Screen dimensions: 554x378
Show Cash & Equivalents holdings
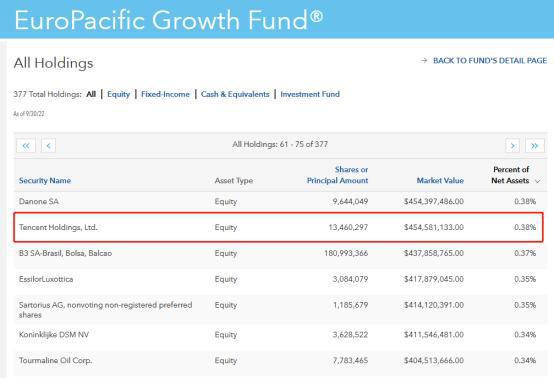coord(235,94)
